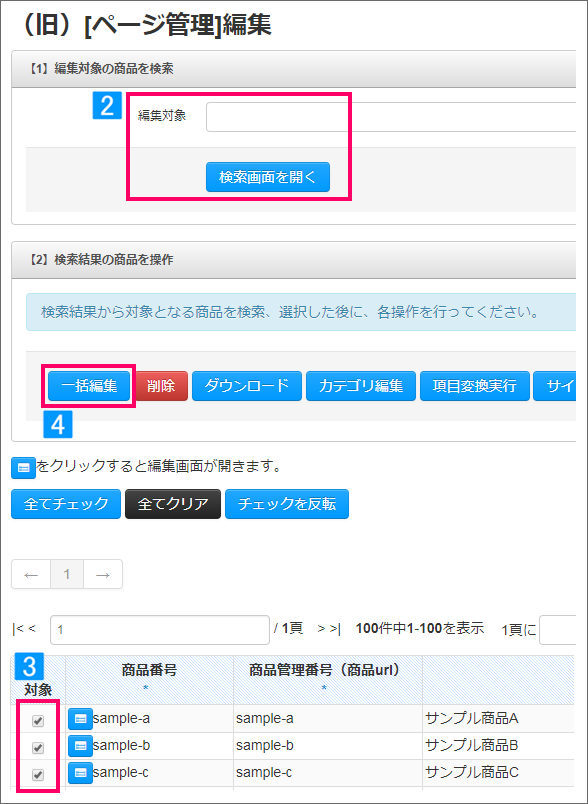Sort by 商品番号 column header
Screen dimensions: 588x804
point(149,670)
